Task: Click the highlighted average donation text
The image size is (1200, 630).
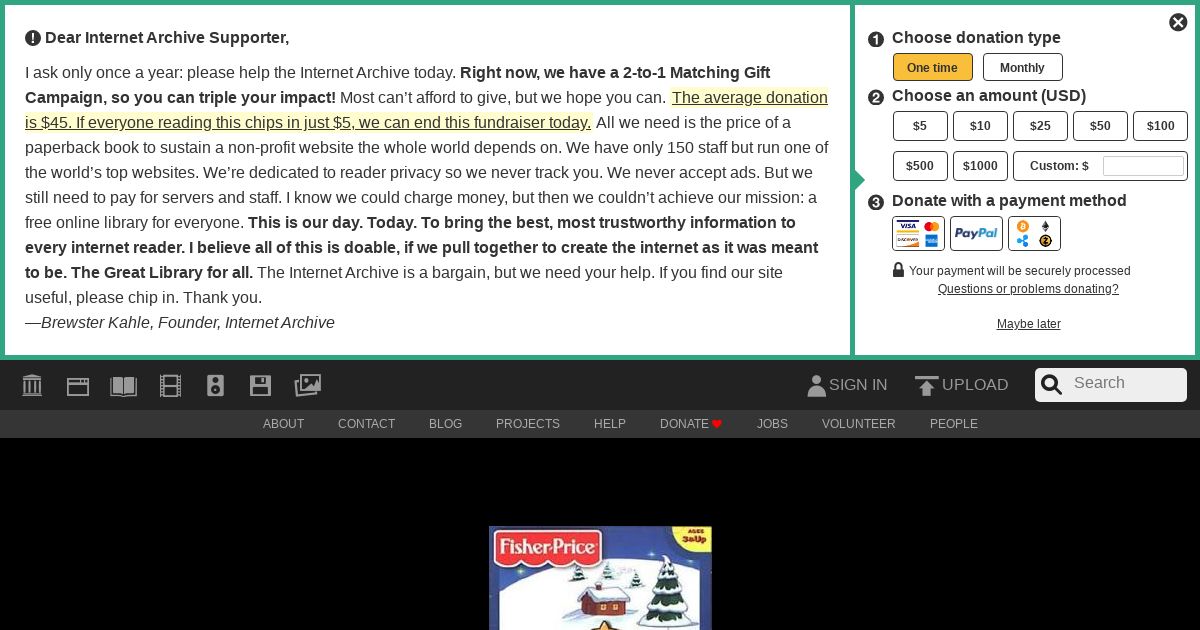Action: pos(426,110)
